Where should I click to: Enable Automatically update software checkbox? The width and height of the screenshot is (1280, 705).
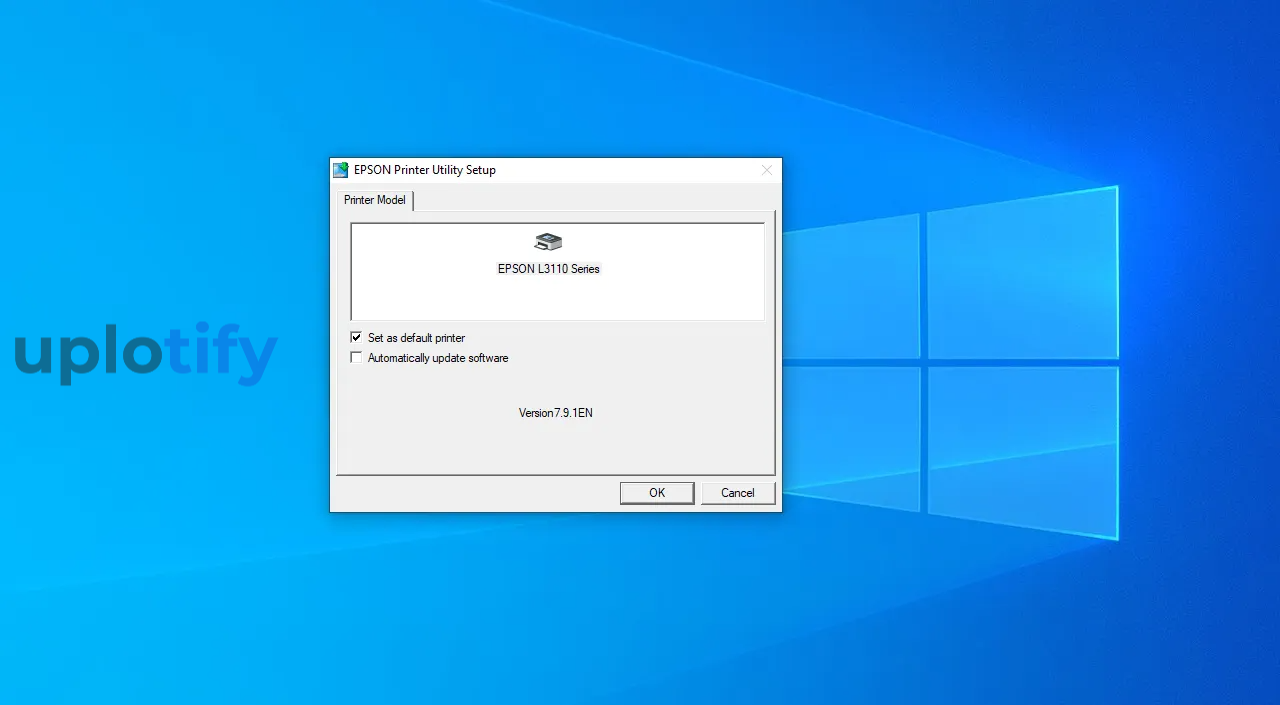tap(356, 358)
